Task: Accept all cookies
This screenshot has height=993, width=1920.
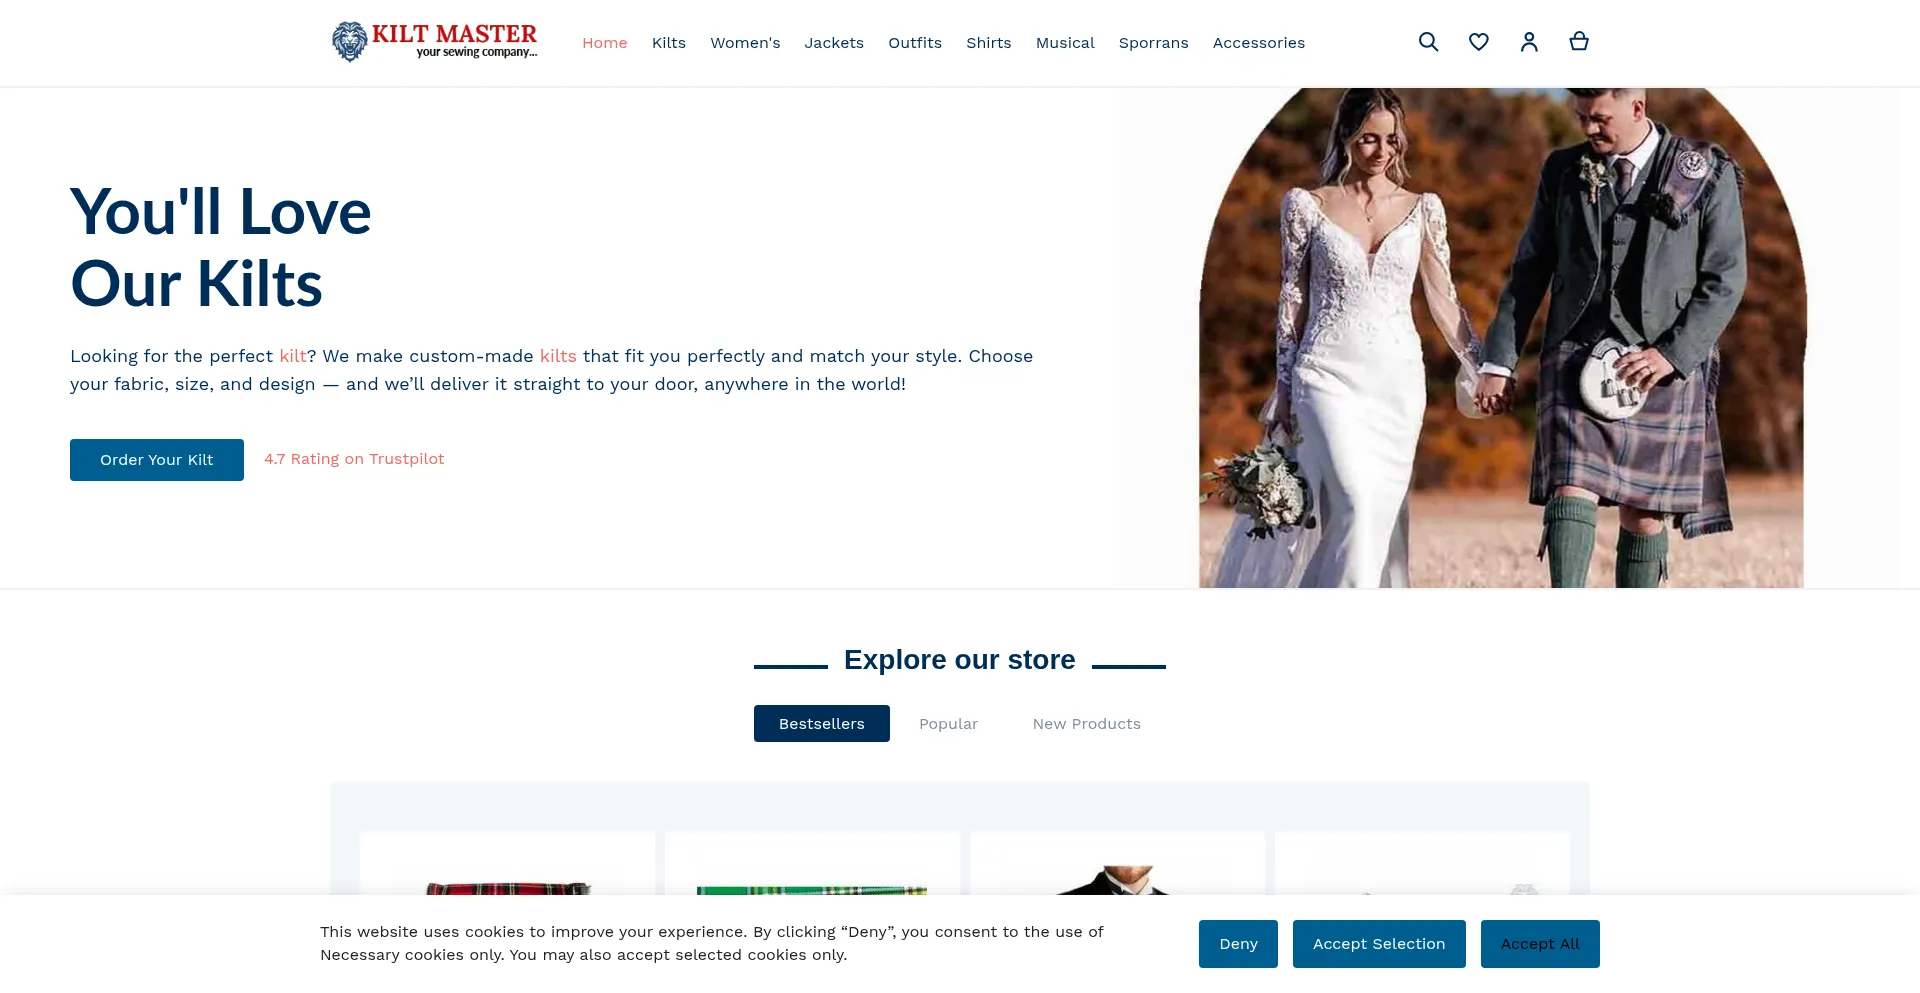Action: click(x=1540, y=943)
